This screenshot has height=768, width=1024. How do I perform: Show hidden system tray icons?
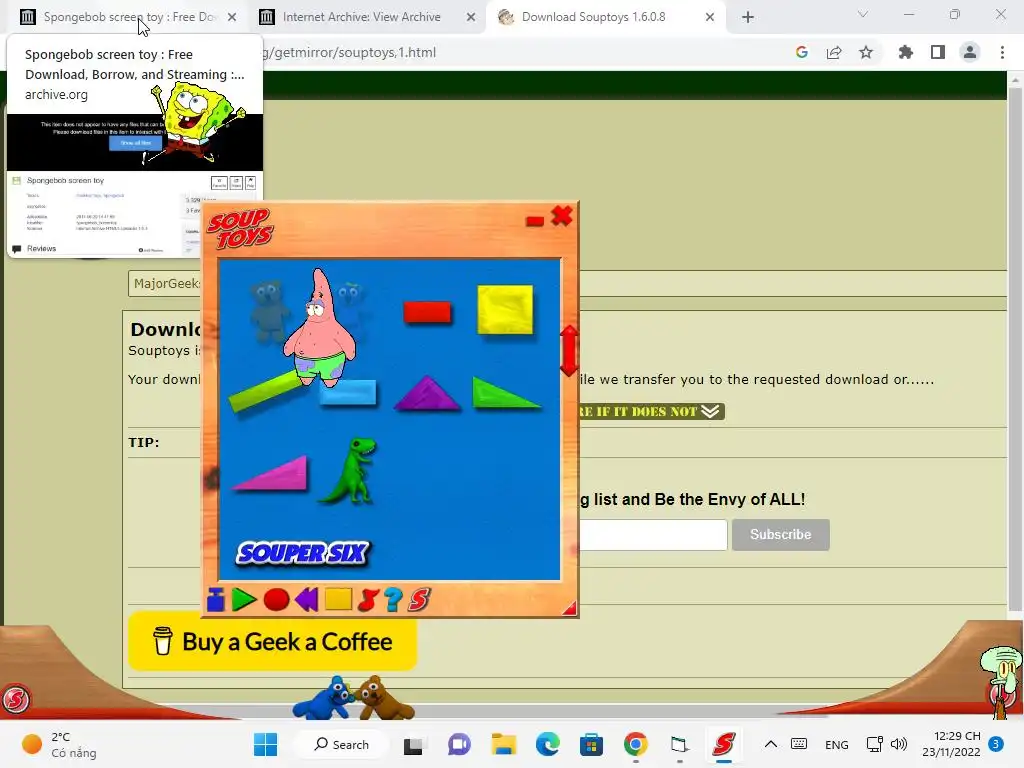point(771,744)
